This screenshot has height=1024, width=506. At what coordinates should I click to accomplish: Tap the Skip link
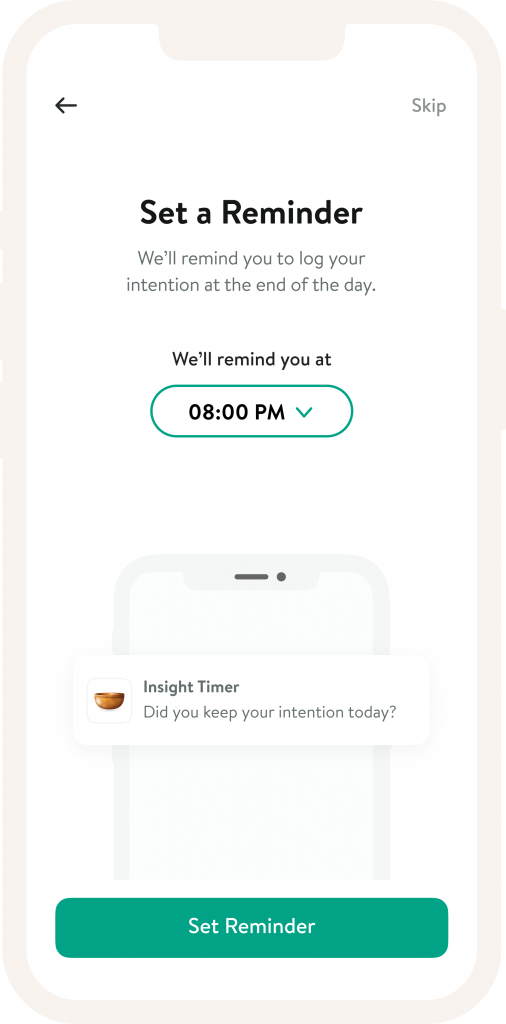(x=429, y=105)
